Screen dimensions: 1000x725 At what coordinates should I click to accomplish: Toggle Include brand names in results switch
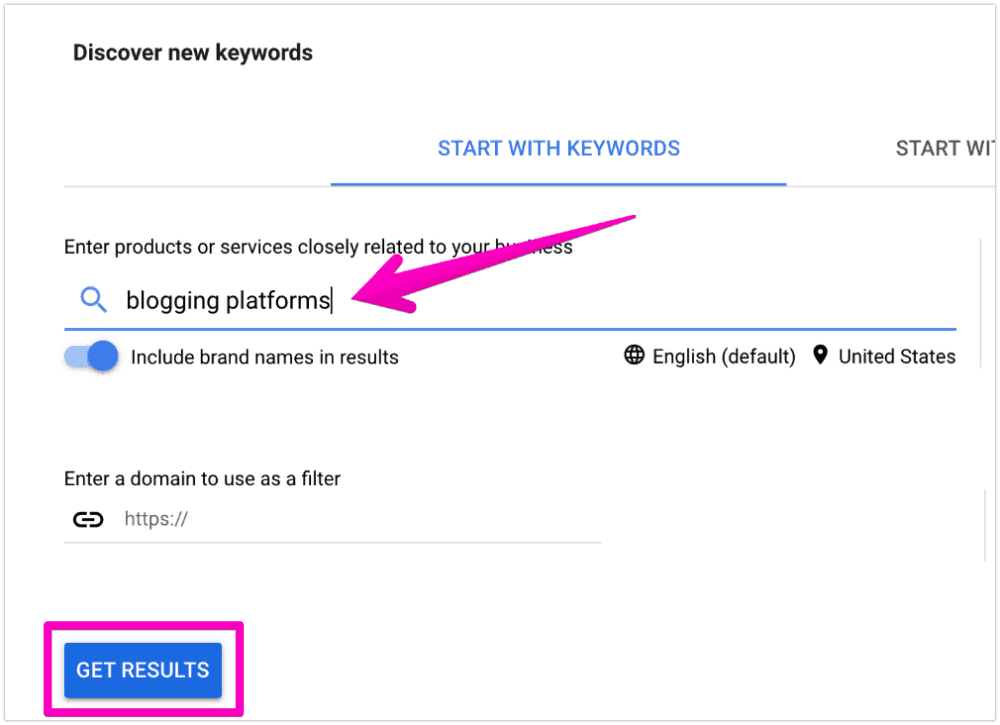pos(91,356)
